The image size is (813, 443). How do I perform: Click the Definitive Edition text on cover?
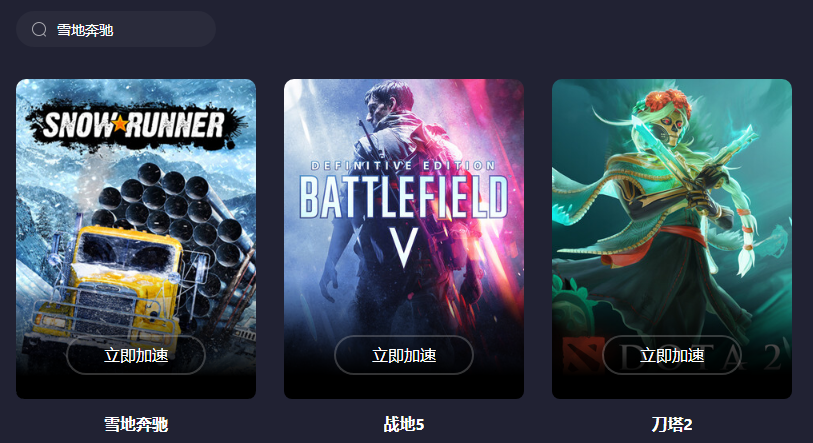coord(403,166)
